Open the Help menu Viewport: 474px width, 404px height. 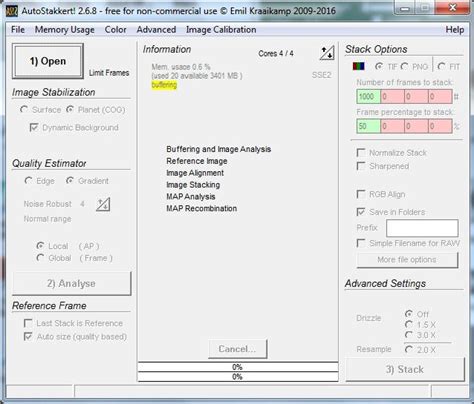455,30
